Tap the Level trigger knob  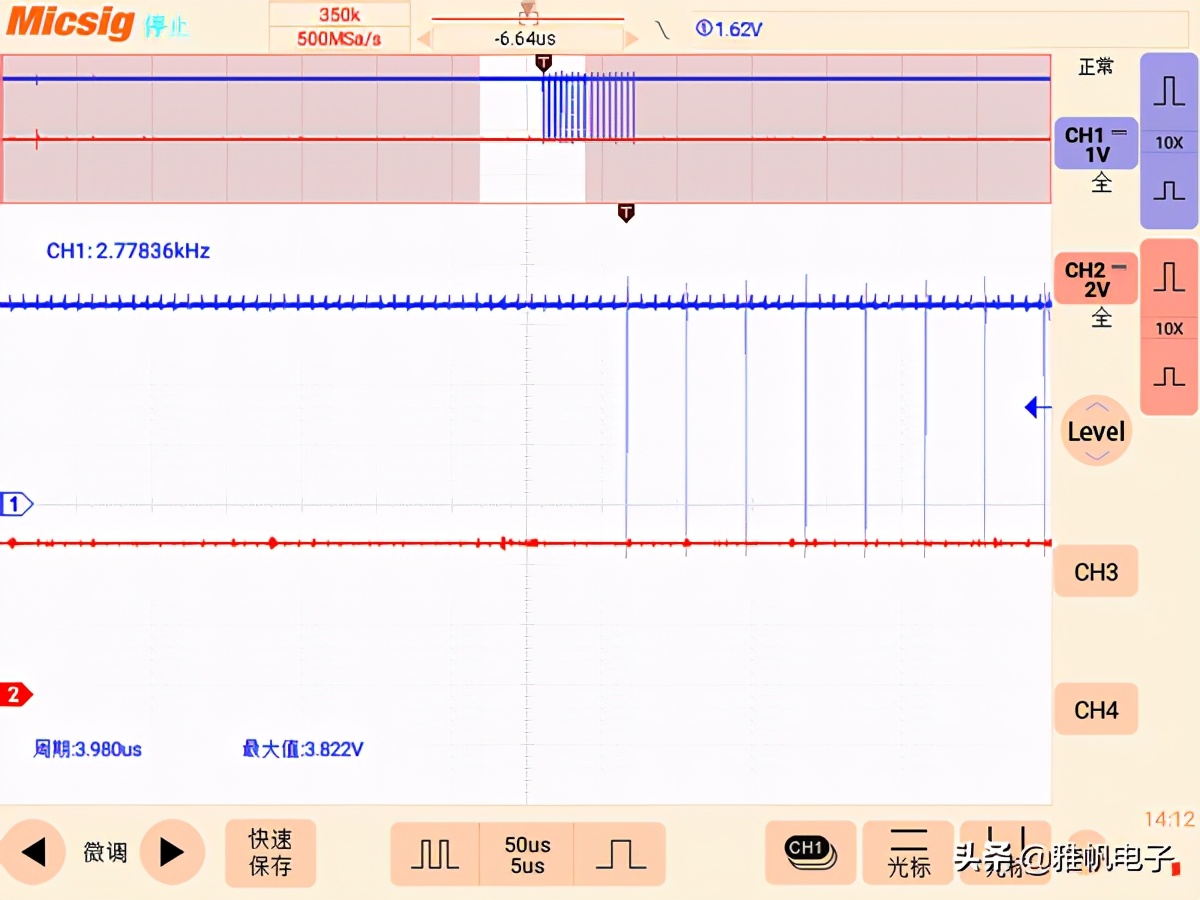[1096, 431]
